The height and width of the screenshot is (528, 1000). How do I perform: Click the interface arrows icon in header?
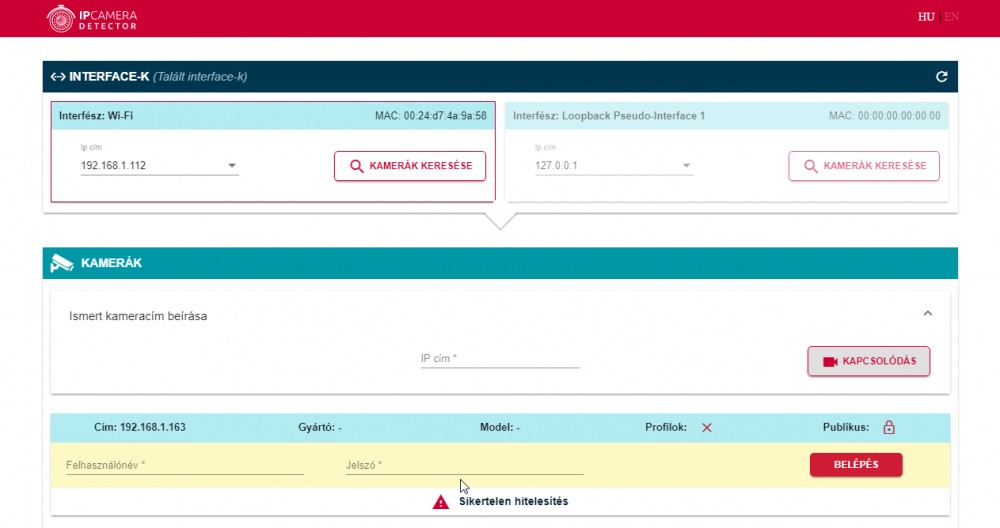click(x=58, y=77)
